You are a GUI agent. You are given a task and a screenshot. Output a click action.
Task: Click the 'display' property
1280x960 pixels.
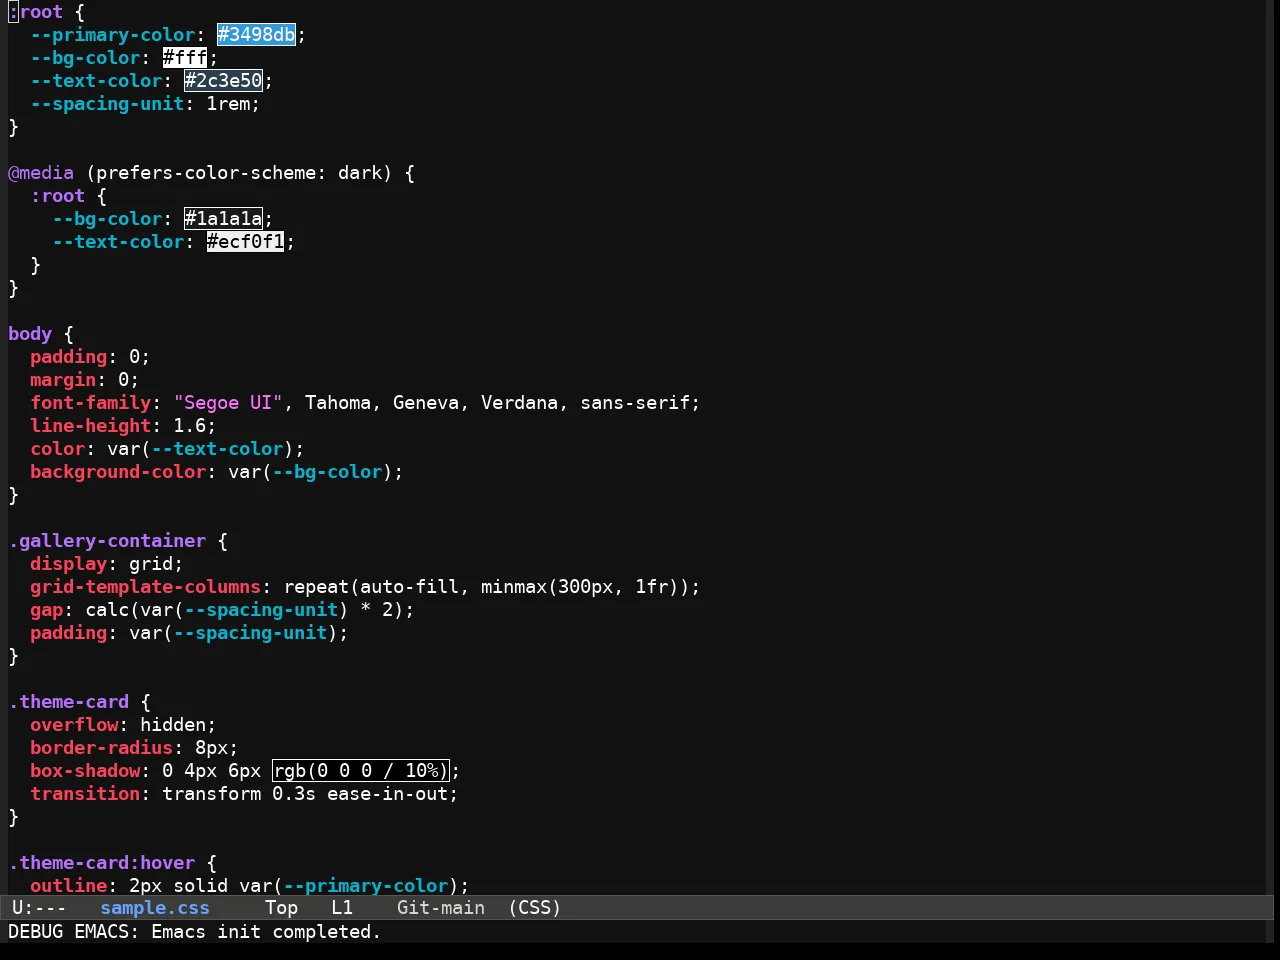coord(69,564)
